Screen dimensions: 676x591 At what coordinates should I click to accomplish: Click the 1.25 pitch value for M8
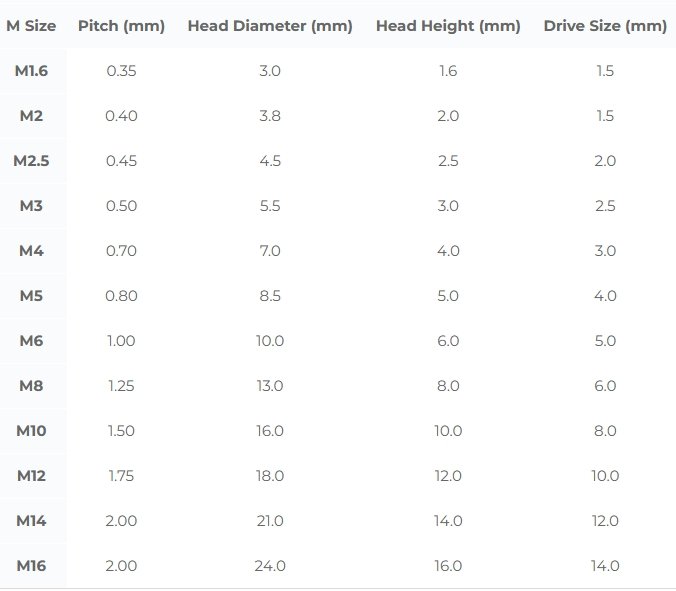click(121, 386)
